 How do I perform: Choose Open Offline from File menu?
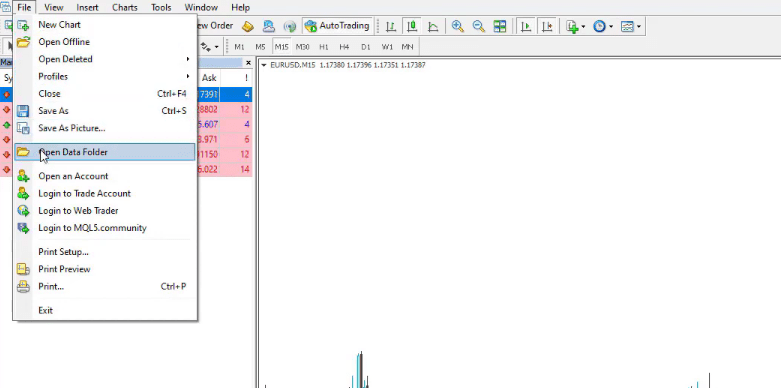[x=105, y=42]
